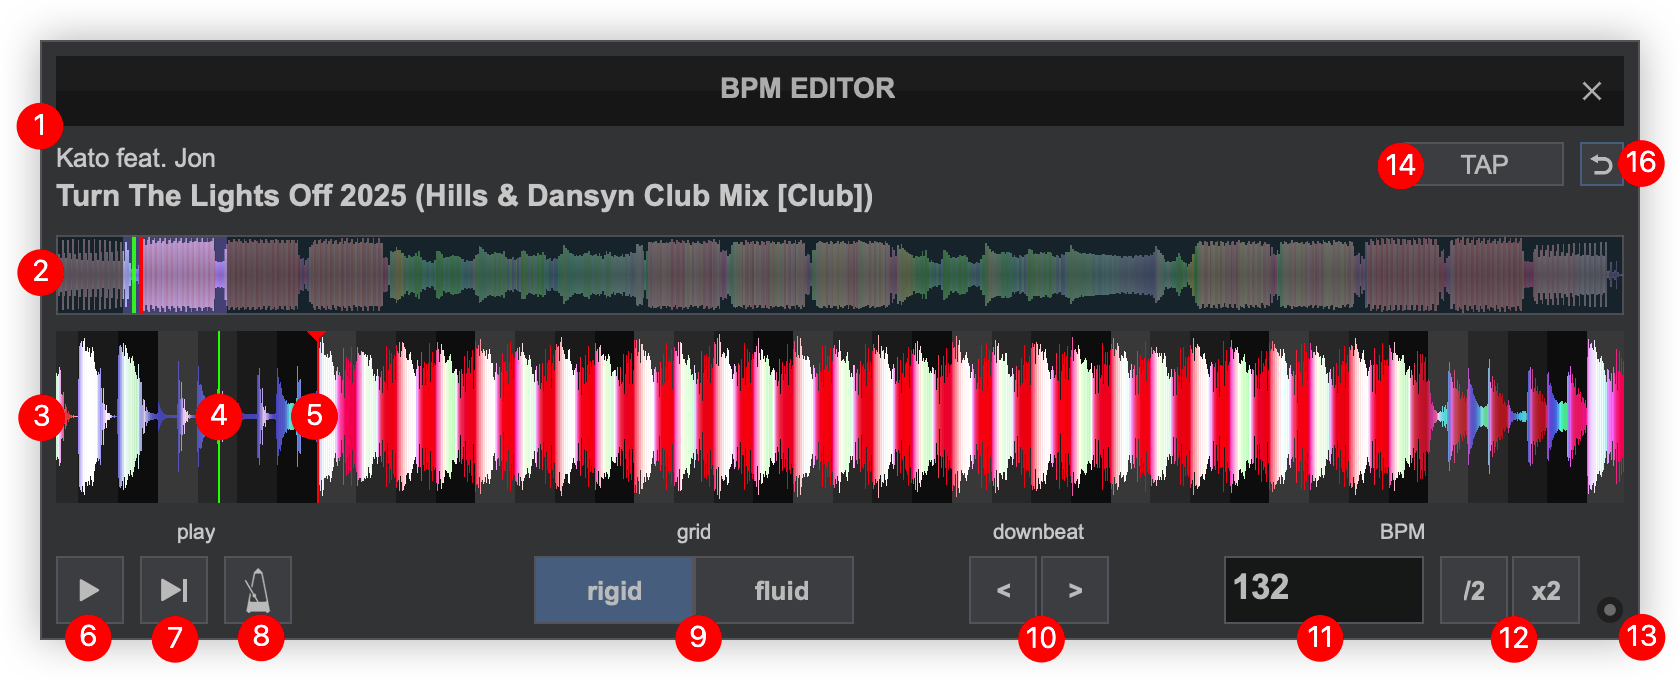Click the skip-to-next-beat button
Viewport: 1680px width, 680px height.
[174, 590]
